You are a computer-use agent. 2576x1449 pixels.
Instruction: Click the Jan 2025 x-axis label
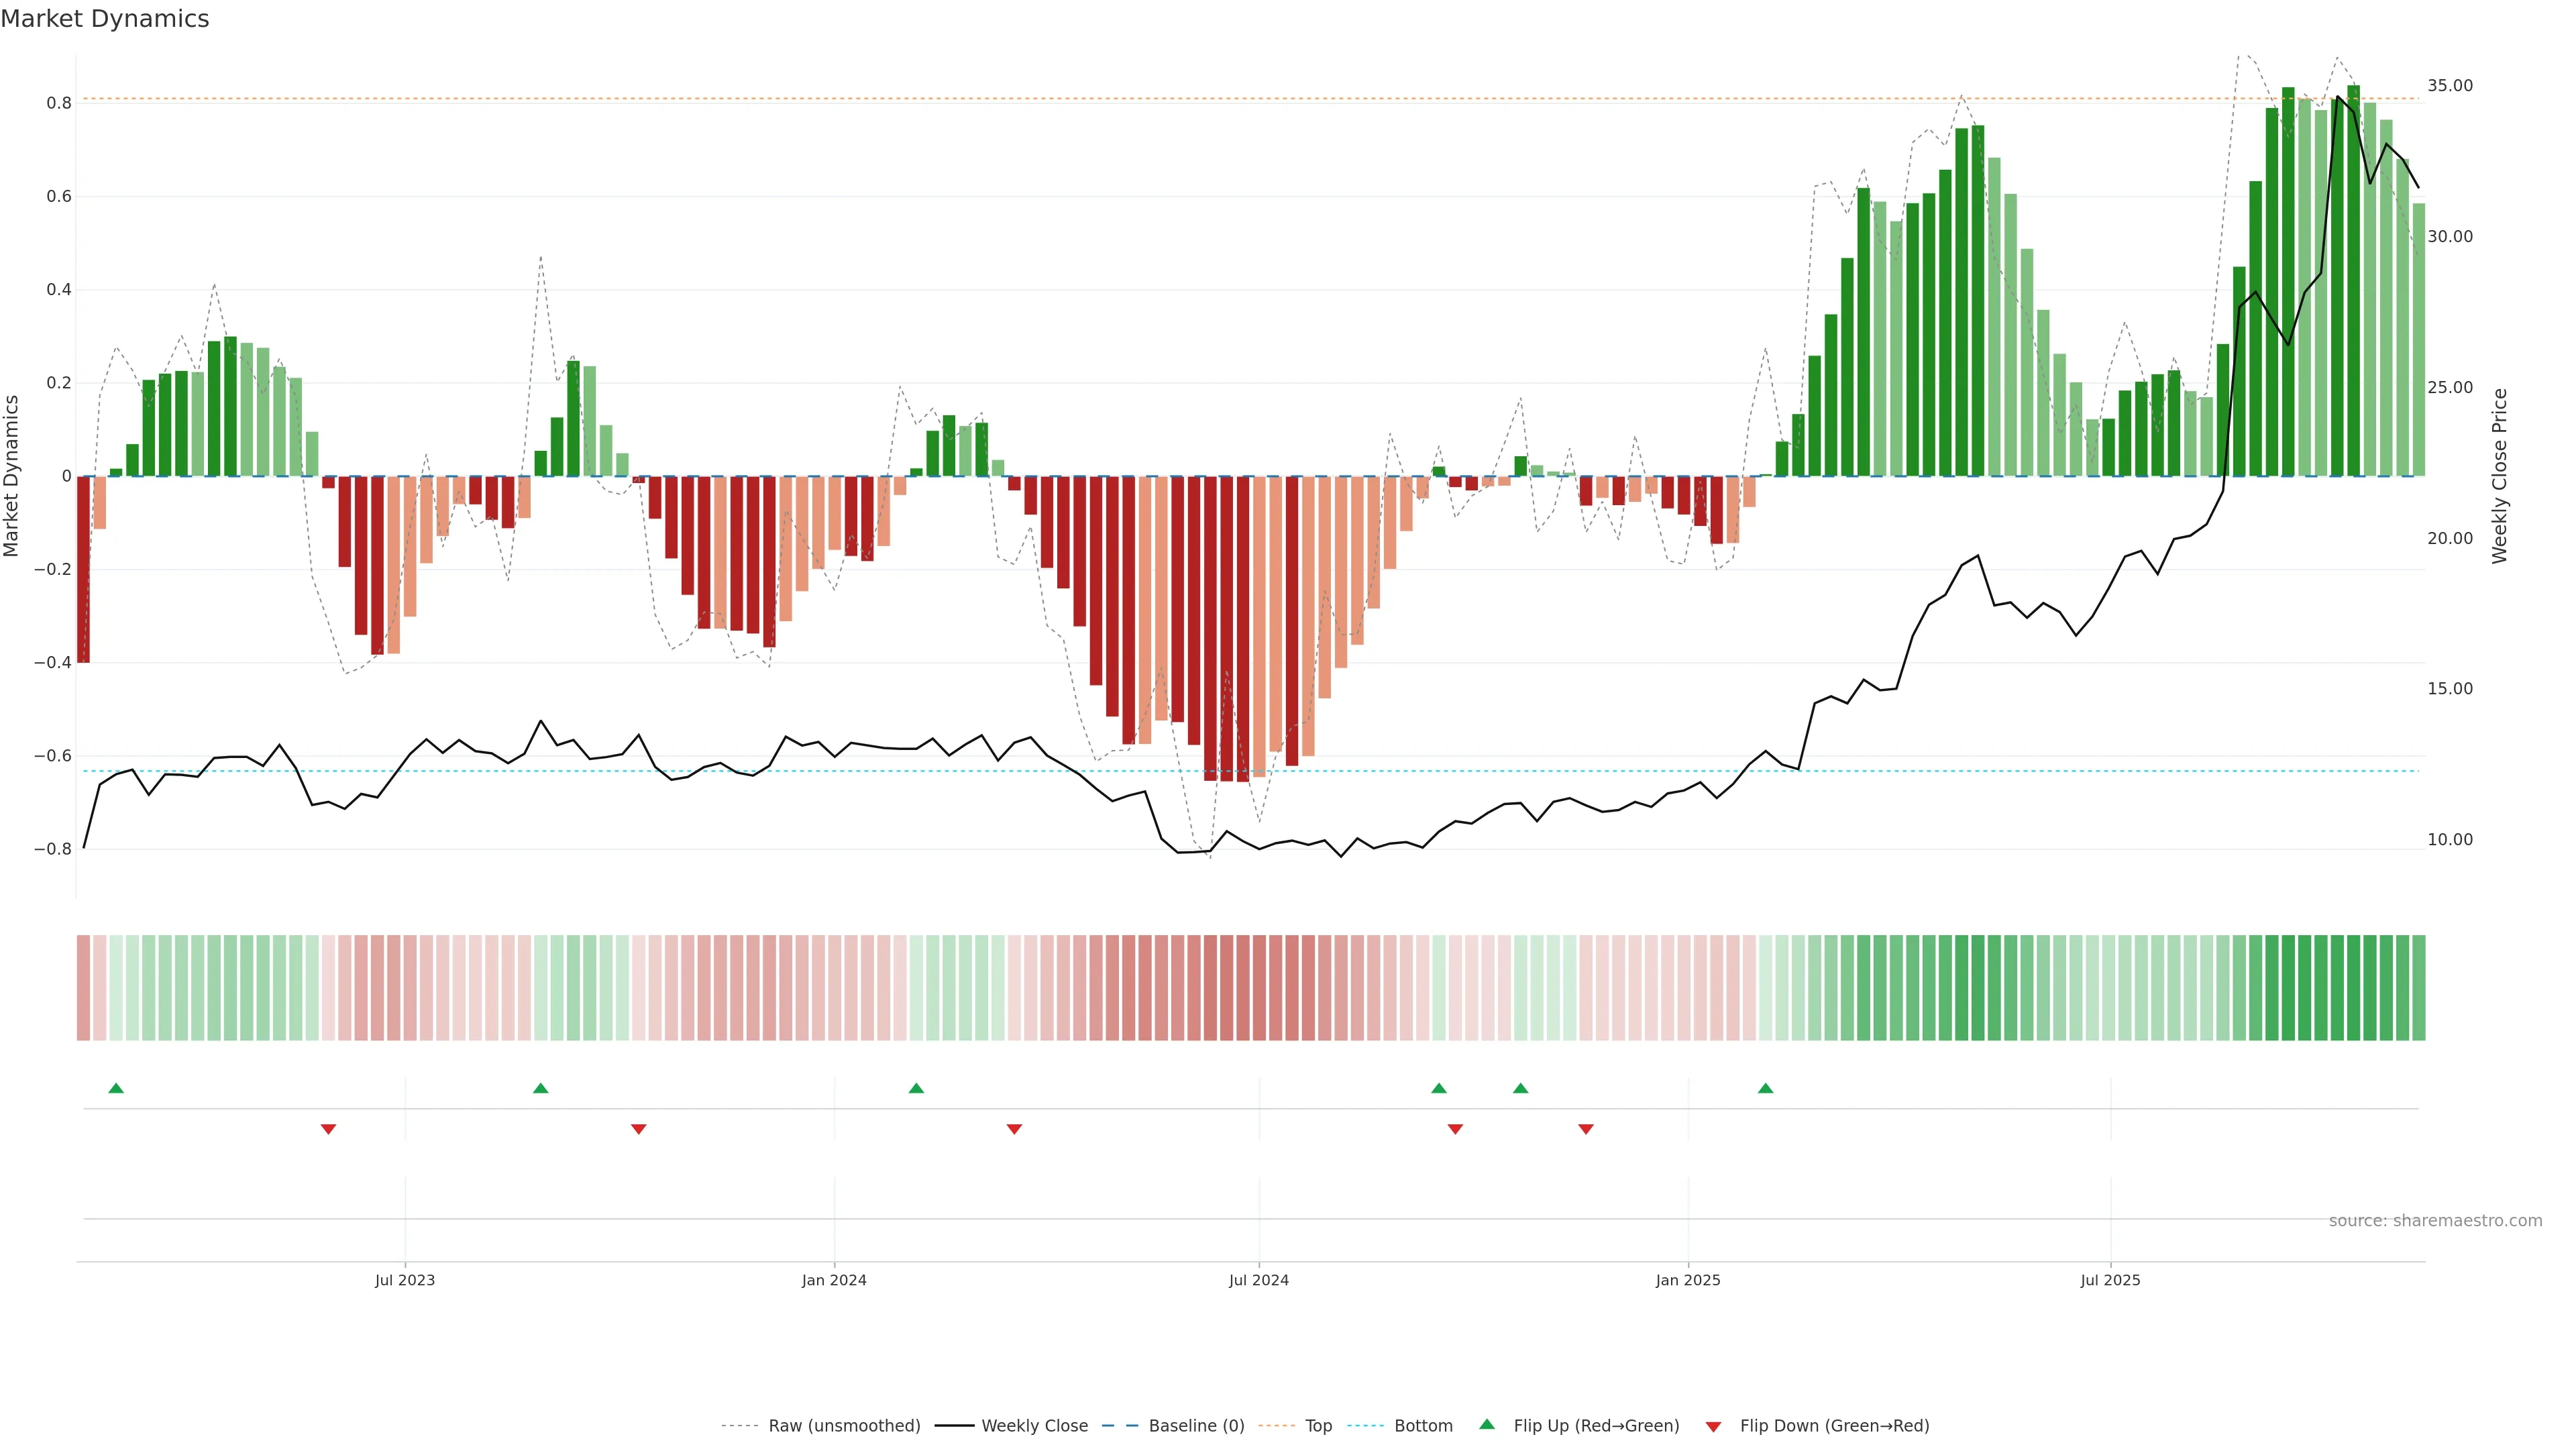pyautogui.click(x=1687, y=1280)
